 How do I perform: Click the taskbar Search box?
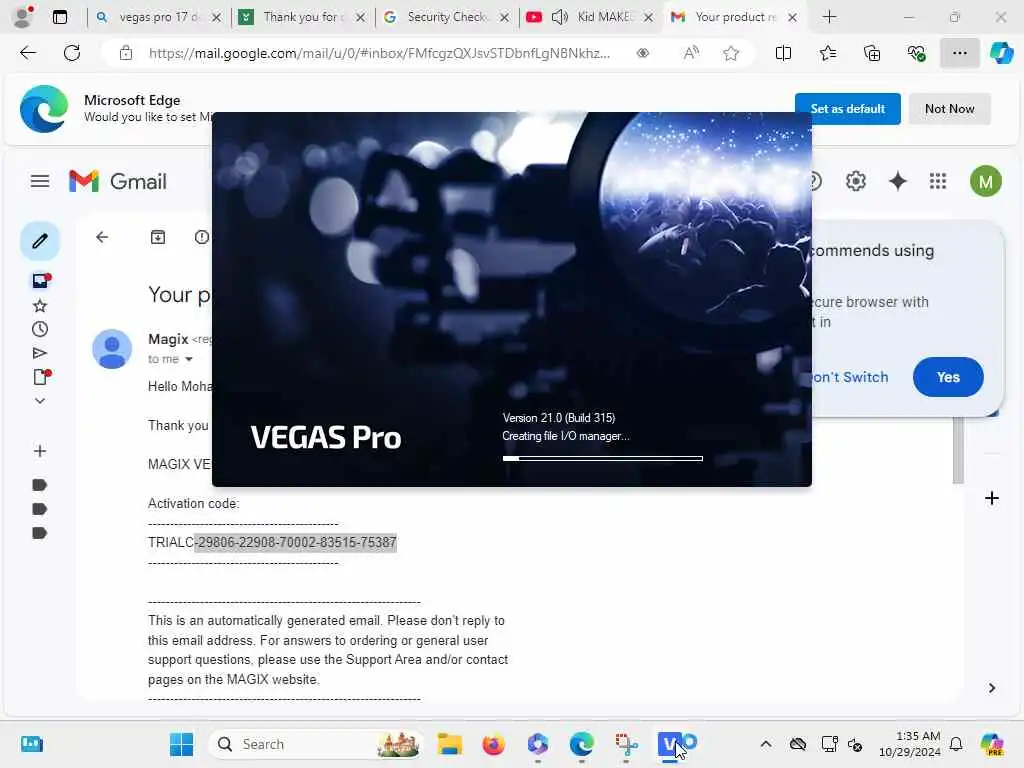point(316,744)
